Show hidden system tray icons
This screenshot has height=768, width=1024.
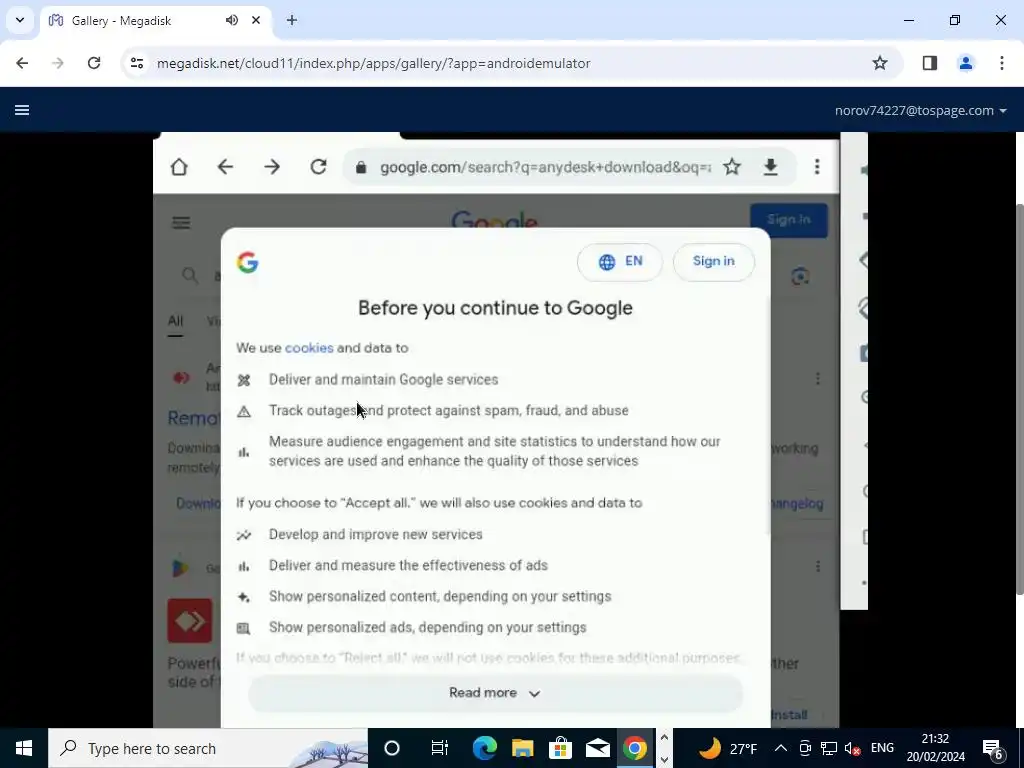780,748
